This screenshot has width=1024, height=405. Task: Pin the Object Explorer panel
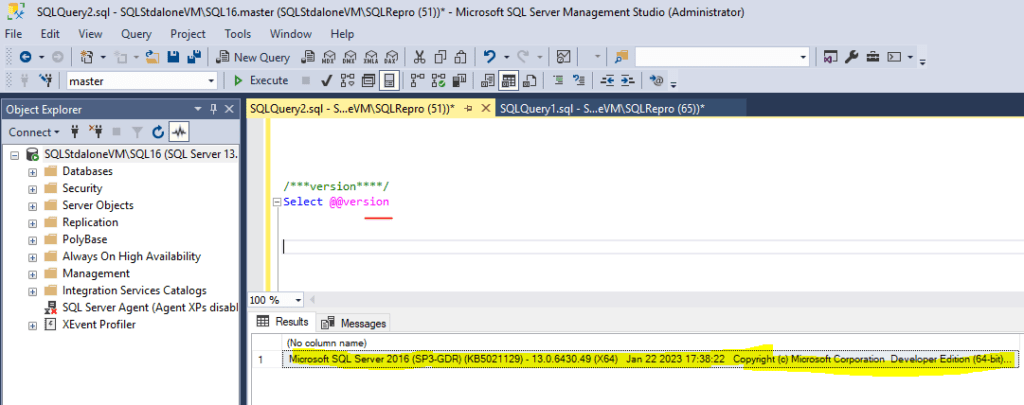(x=213, y=109)
